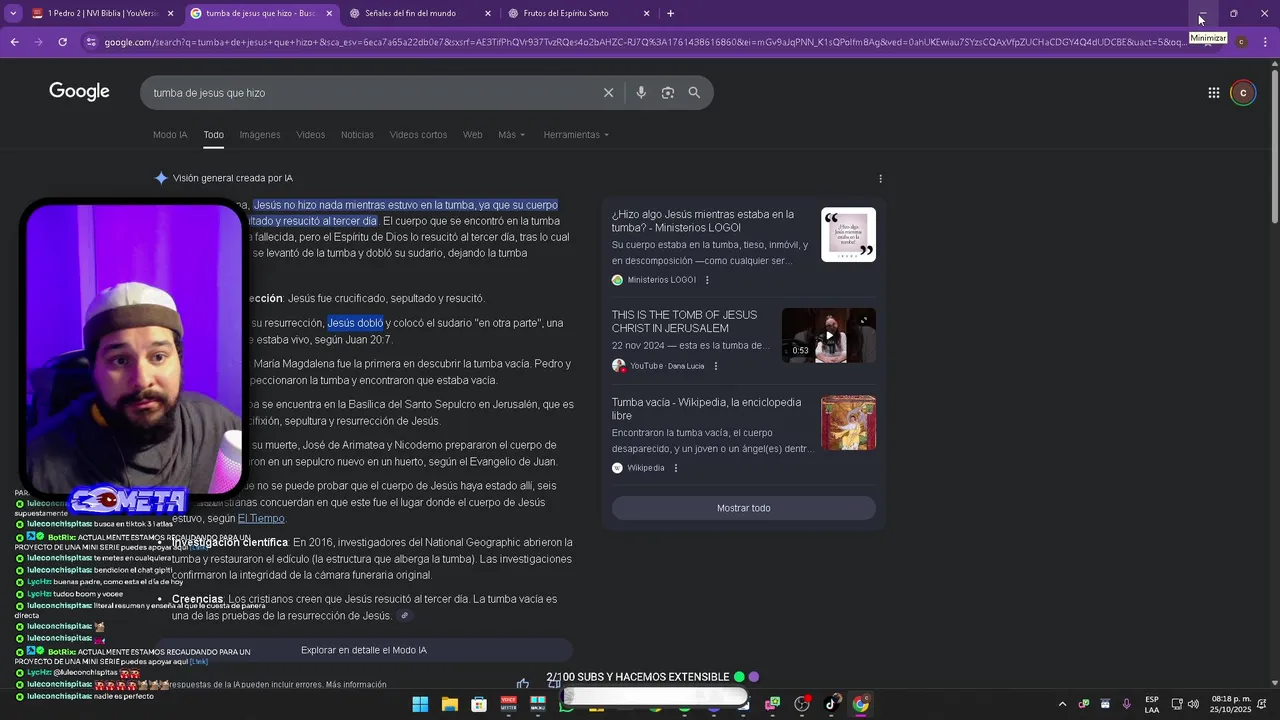
Task: Reload the current page
Action: (62, 42)
